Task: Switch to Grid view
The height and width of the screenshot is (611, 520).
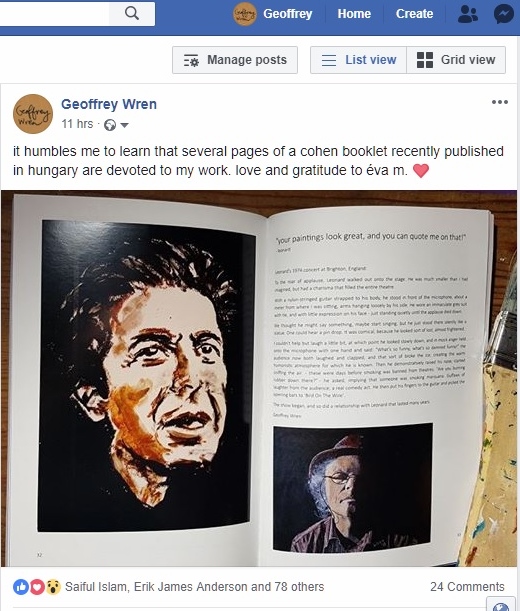Action: [x=456, y=60]
